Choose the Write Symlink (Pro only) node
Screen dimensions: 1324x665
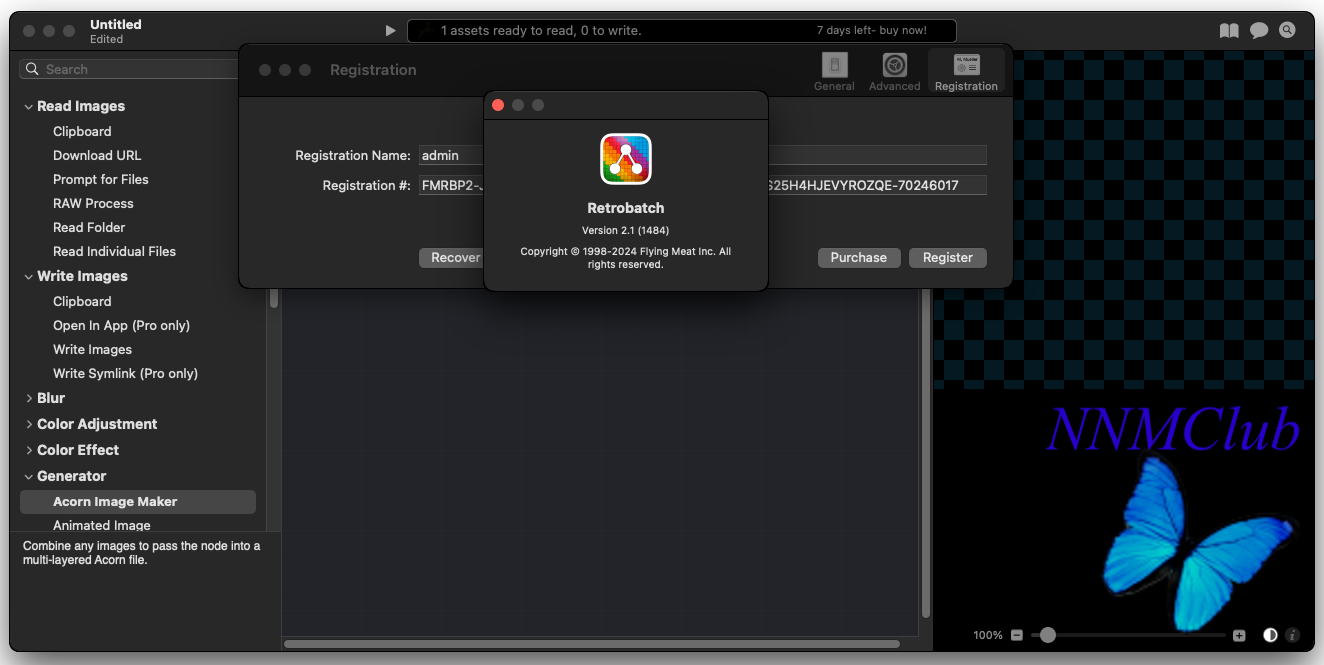point(125,373)
